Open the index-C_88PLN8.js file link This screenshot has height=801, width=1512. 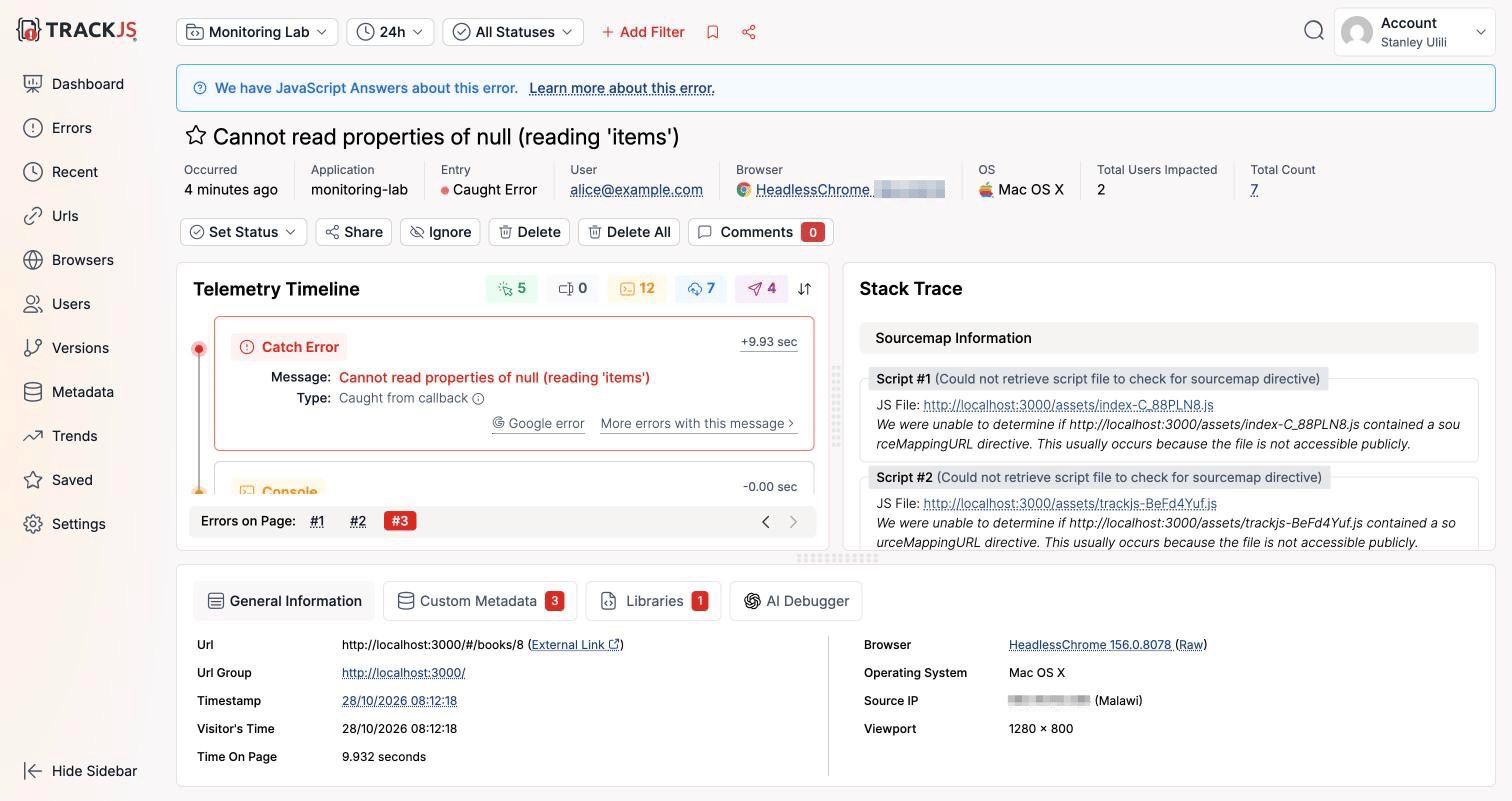click(x=1068, y=405)
